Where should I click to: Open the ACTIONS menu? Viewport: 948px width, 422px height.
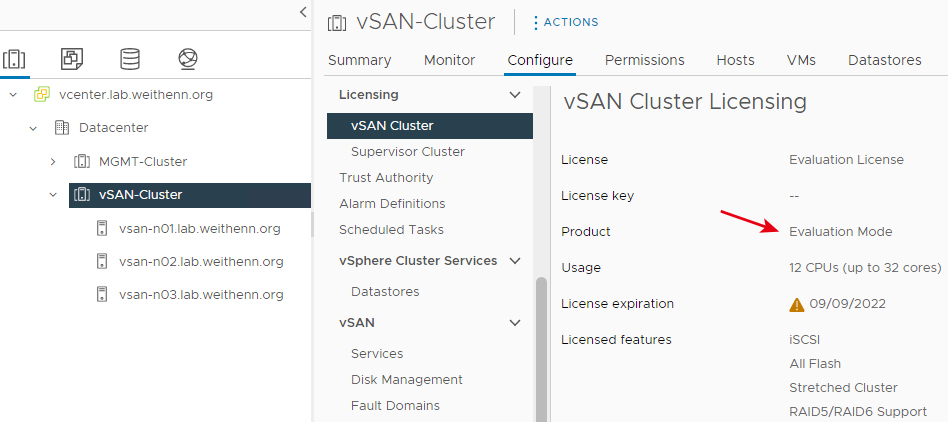566,22
